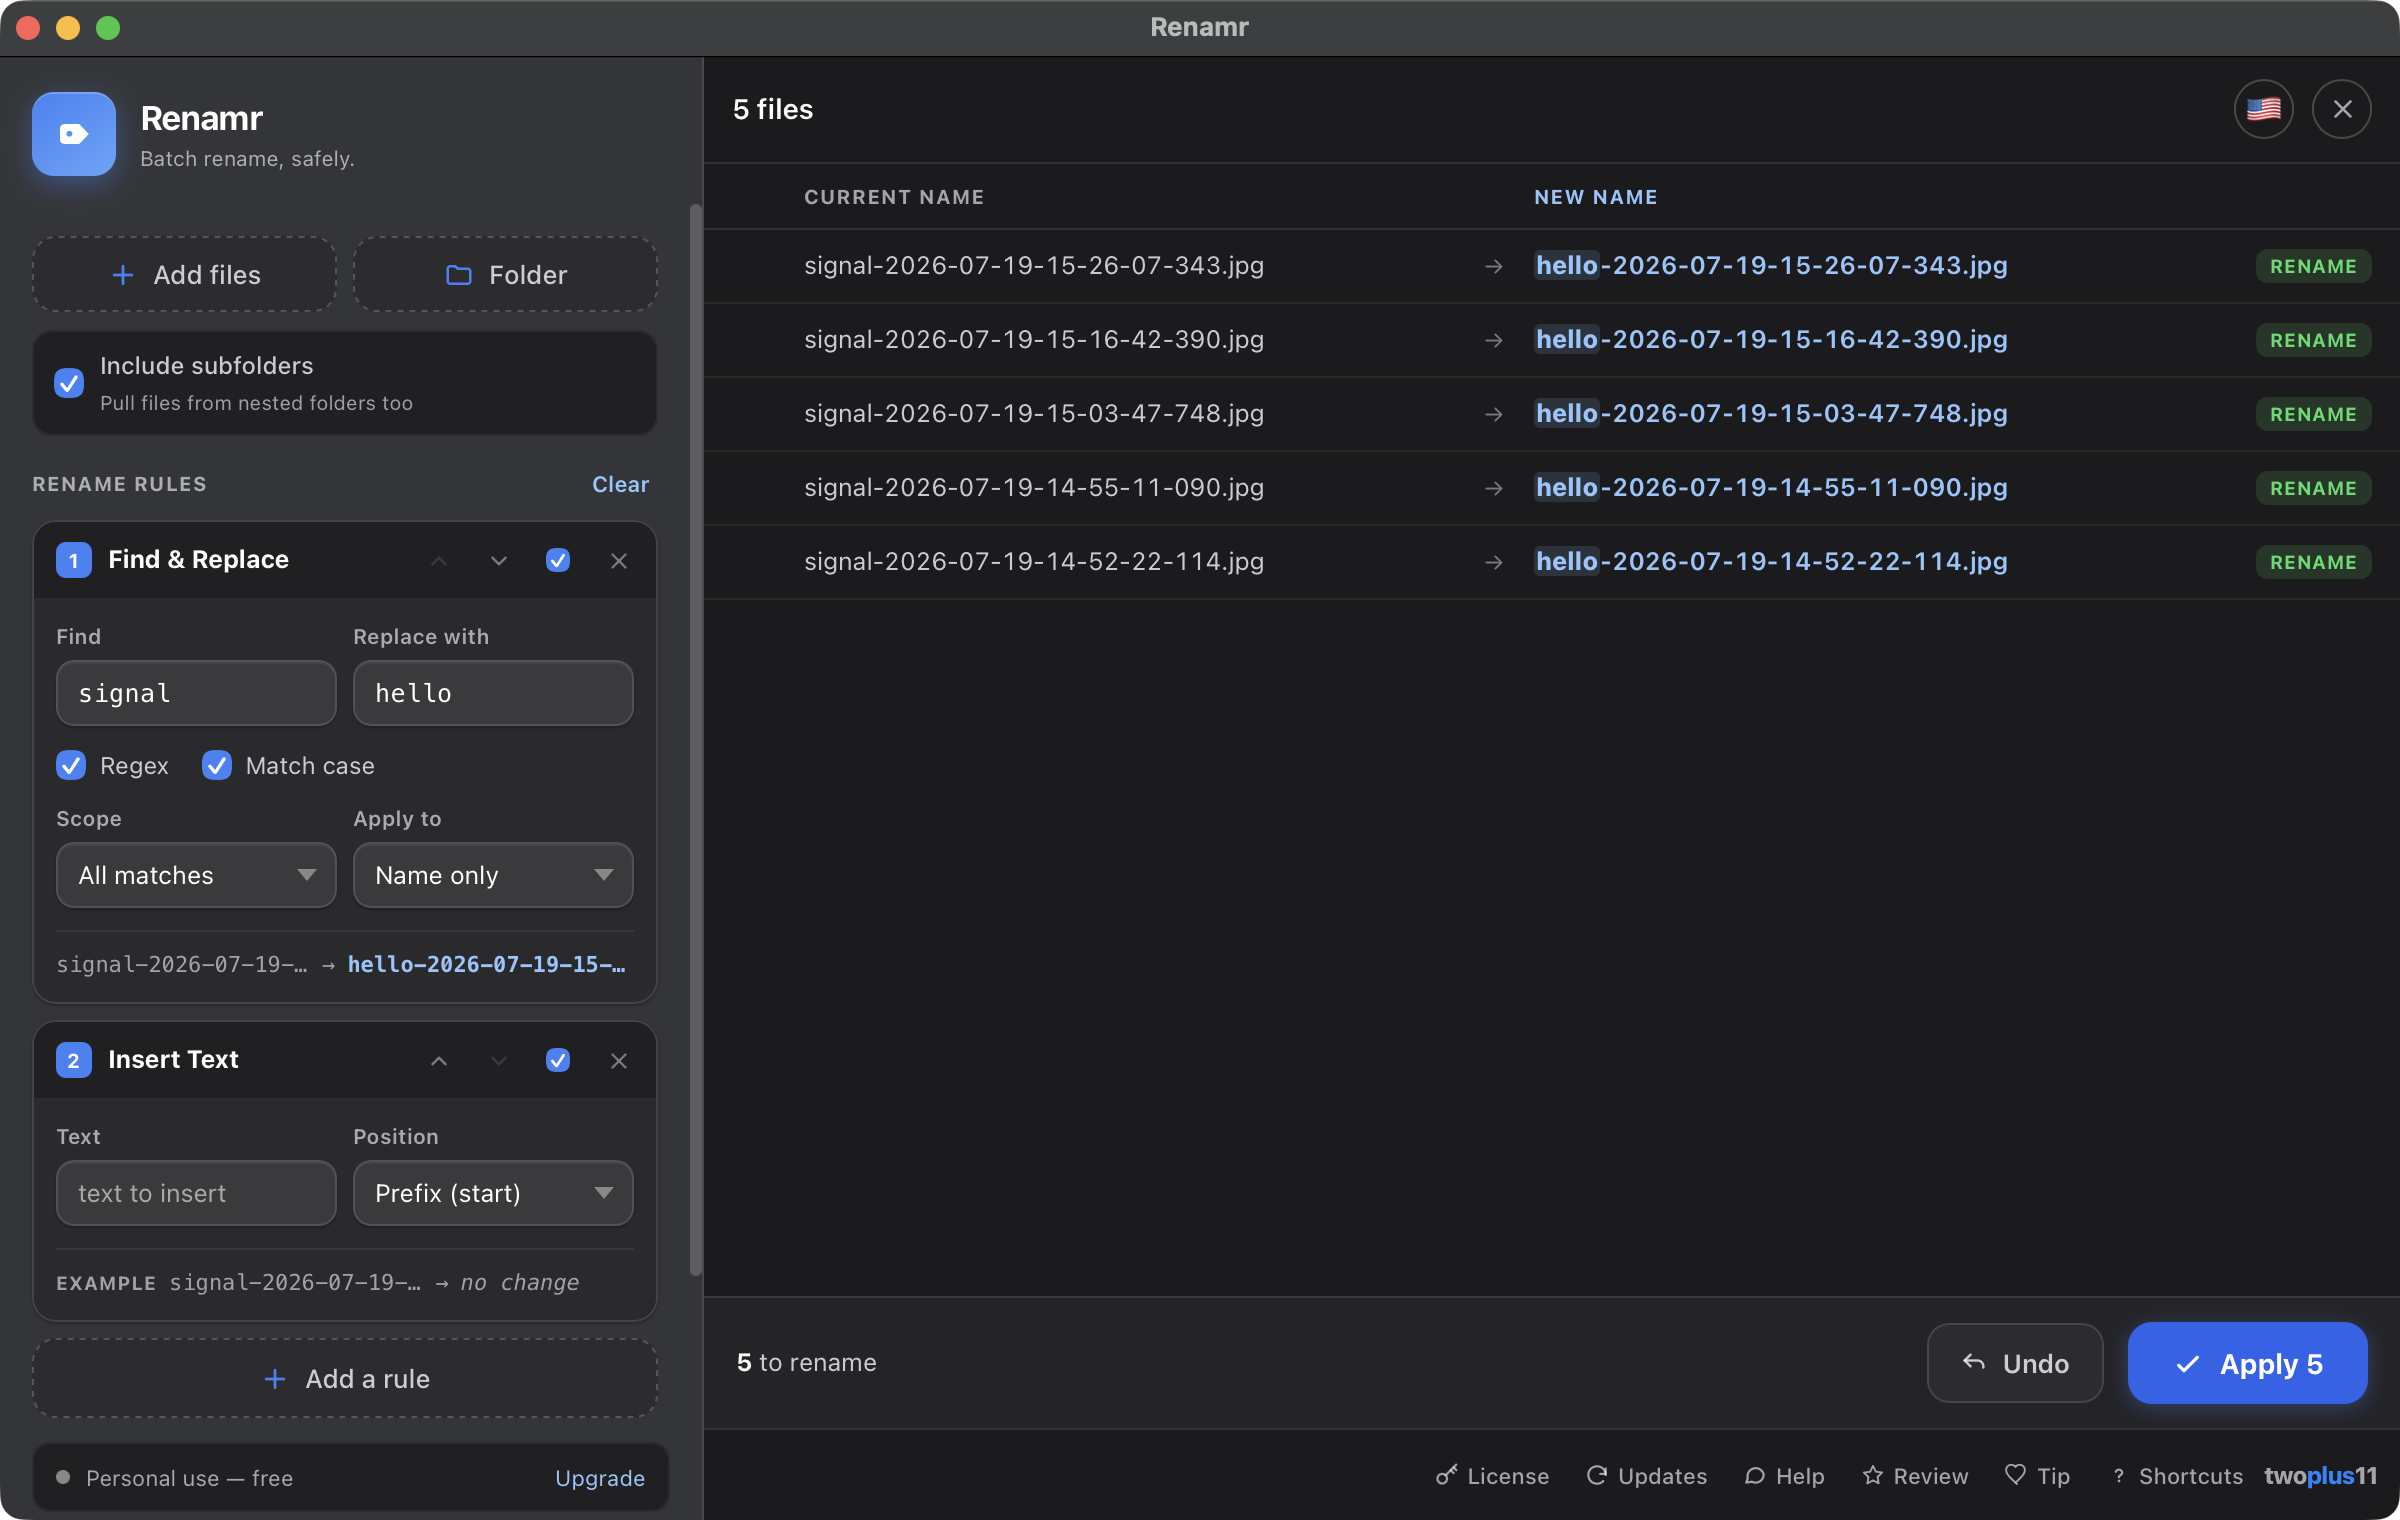This screenshot has width=2400, height=1520.
Task: Disable the Find & Replace rule checkbox
Action: tap(558, 560)
